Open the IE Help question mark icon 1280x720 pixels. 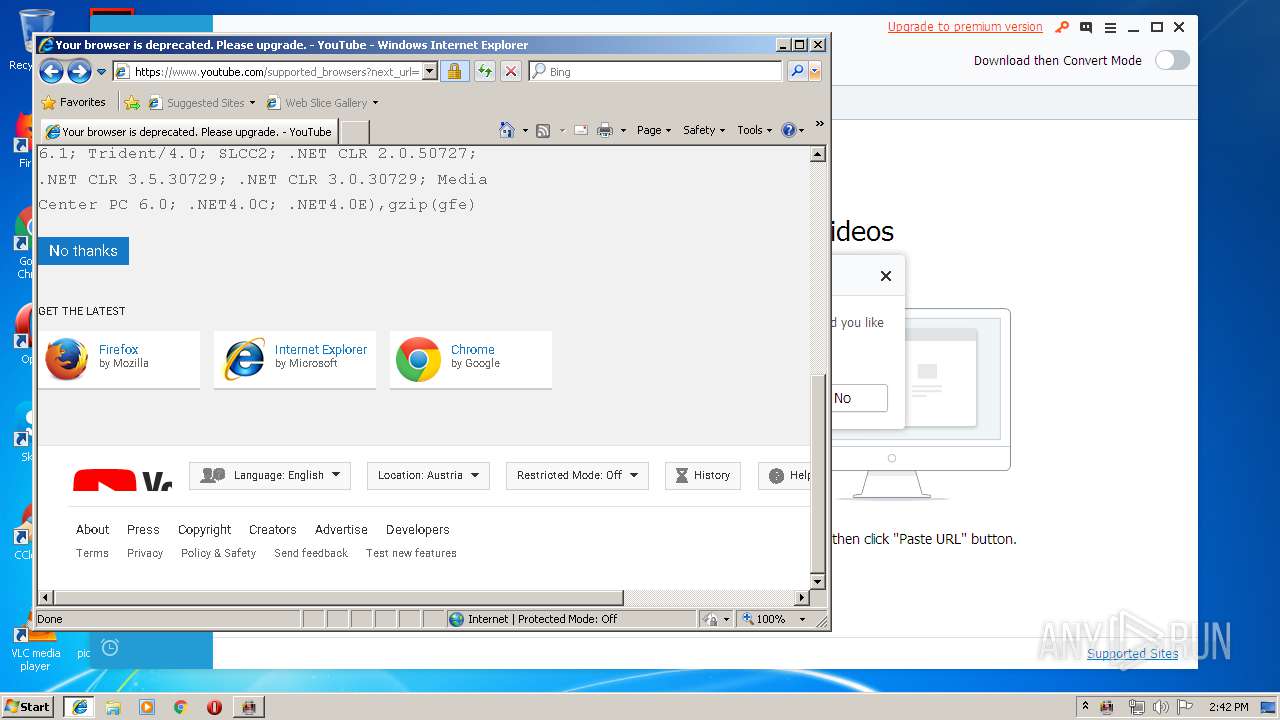(788, 130)
